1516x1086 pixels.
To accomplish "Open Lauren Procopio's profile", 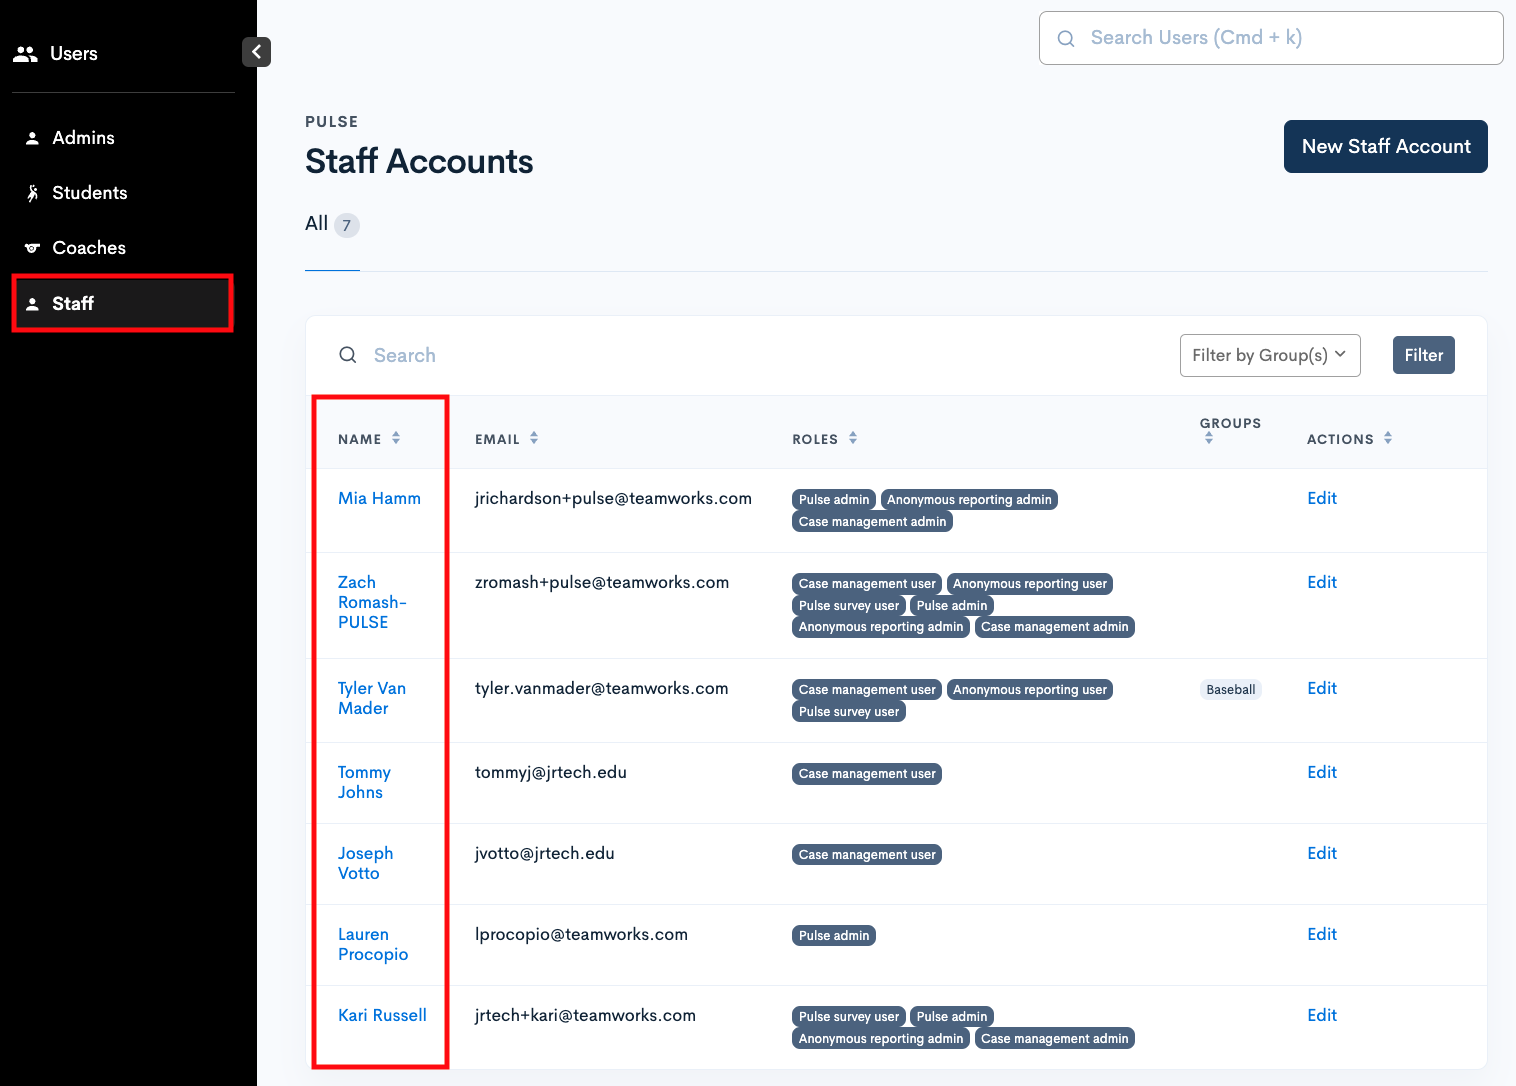I will pyautogui.click(x=373, y=944).
